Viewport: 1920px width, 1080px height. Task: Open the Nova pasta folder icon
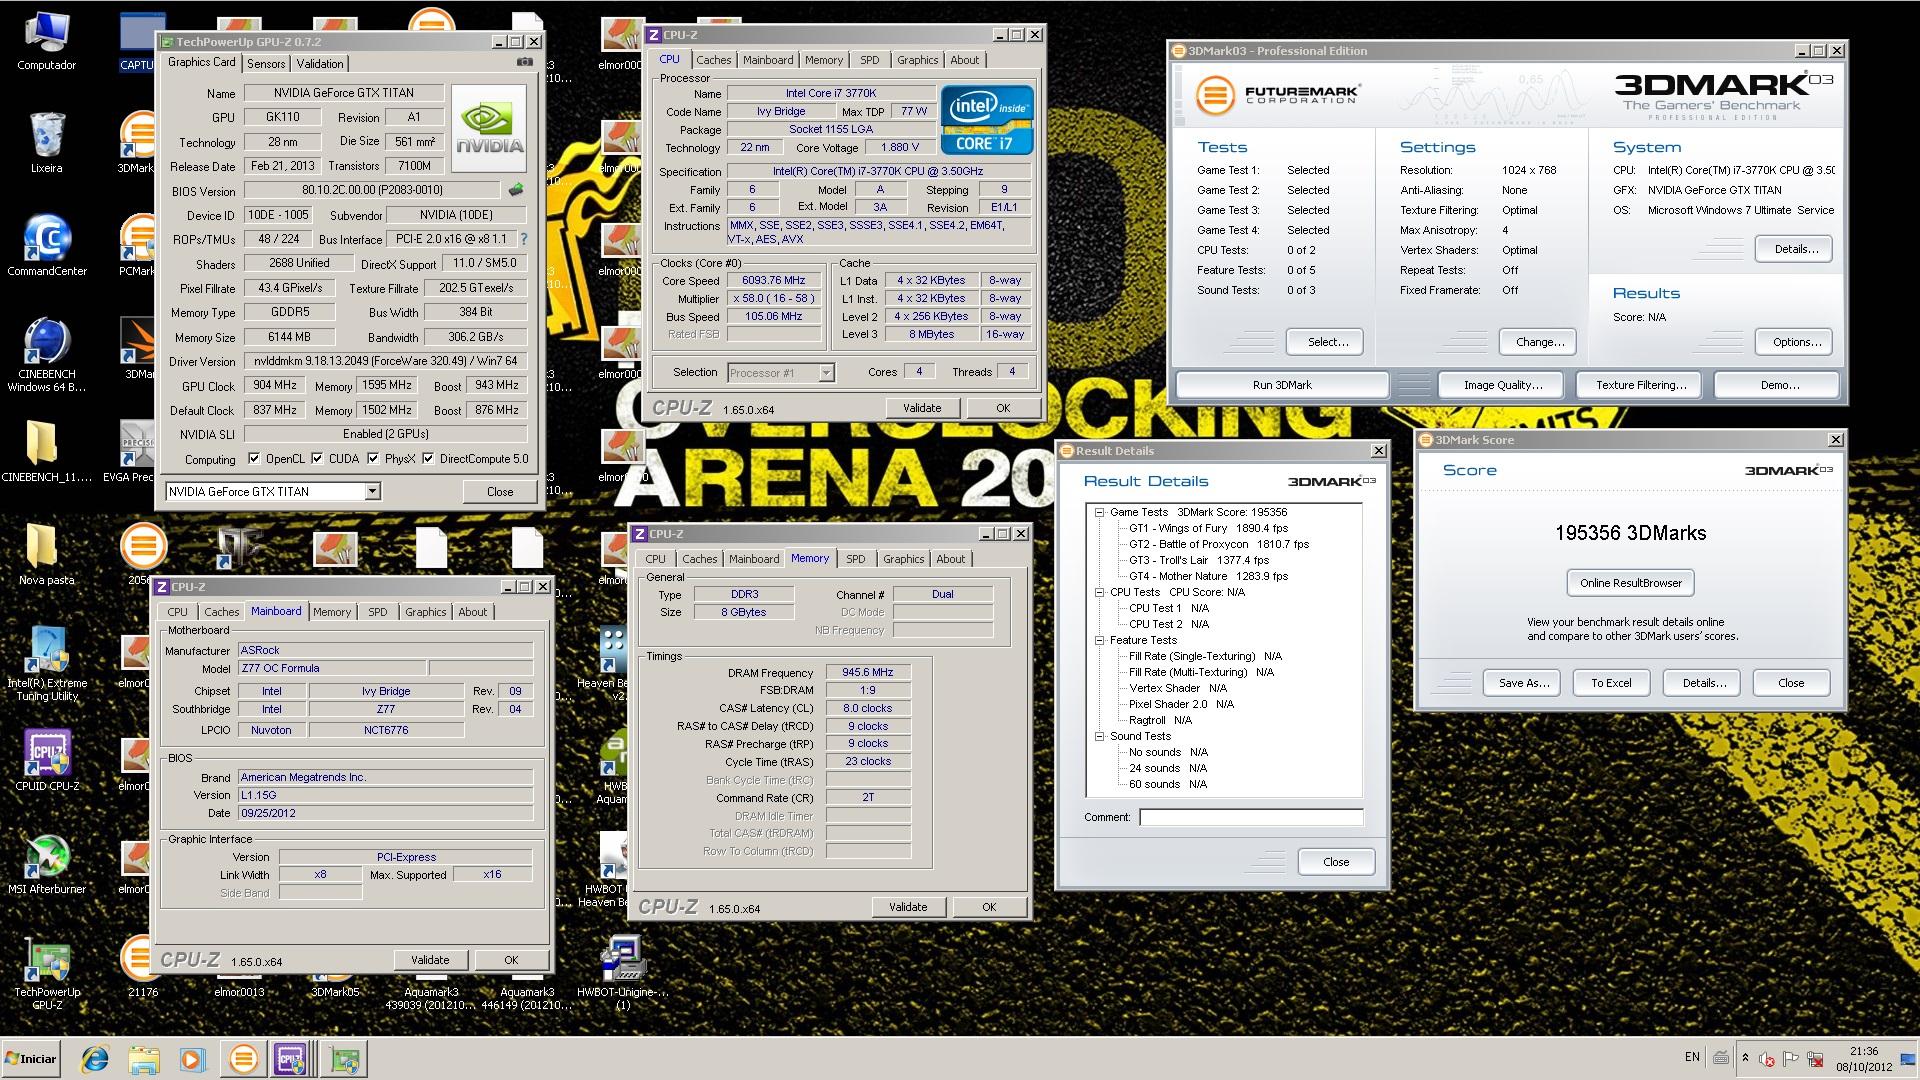pyautogui.click(x=46, y=553)
